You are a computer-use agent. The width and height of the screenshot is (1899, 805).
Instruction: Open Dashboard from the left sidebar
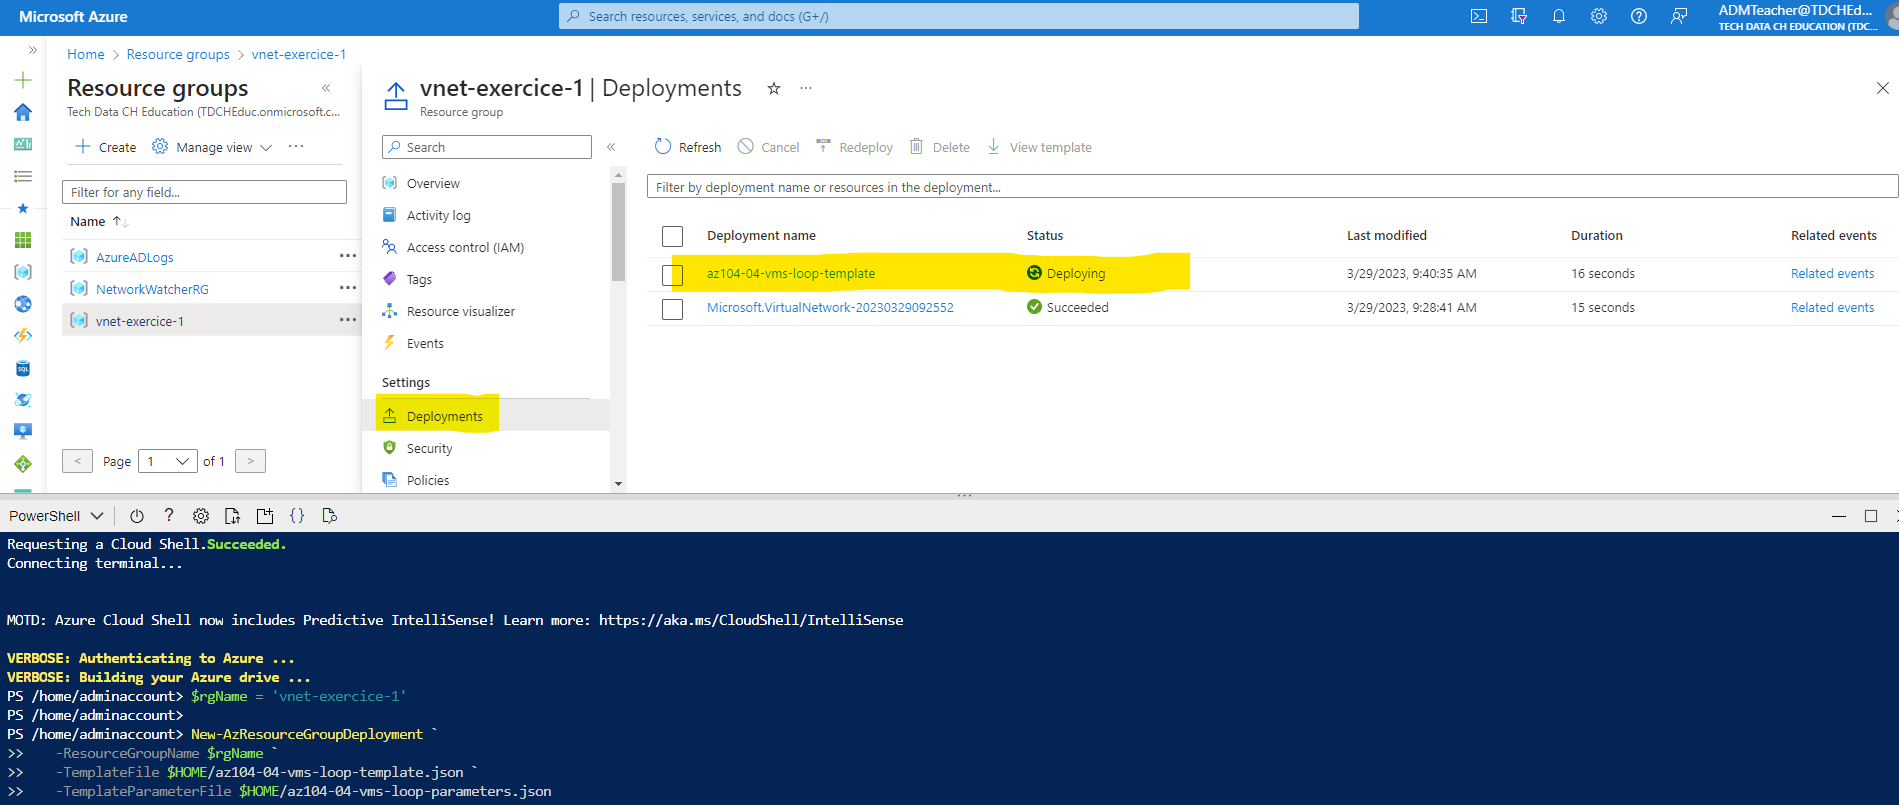pyautogui.click(x=23, y=144)
